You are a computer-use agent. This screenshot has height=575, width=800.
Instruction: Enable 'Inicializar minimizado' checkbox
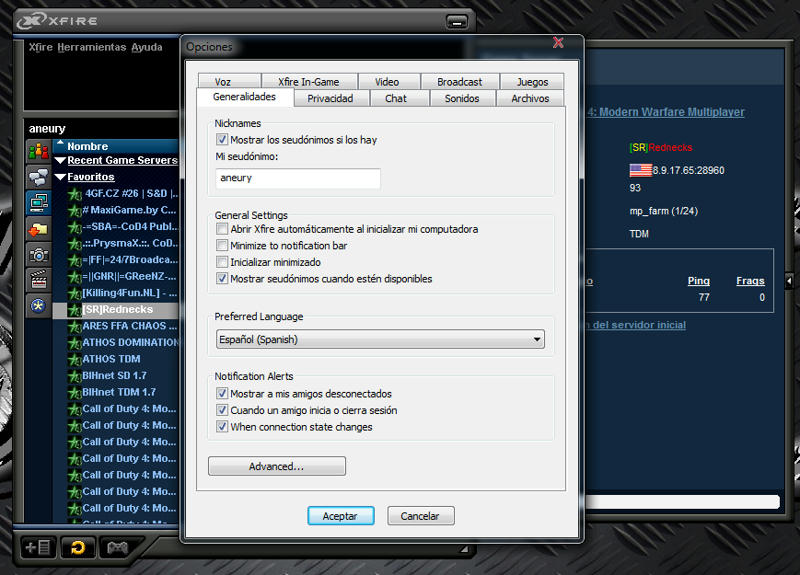click(x=221, y=262)
